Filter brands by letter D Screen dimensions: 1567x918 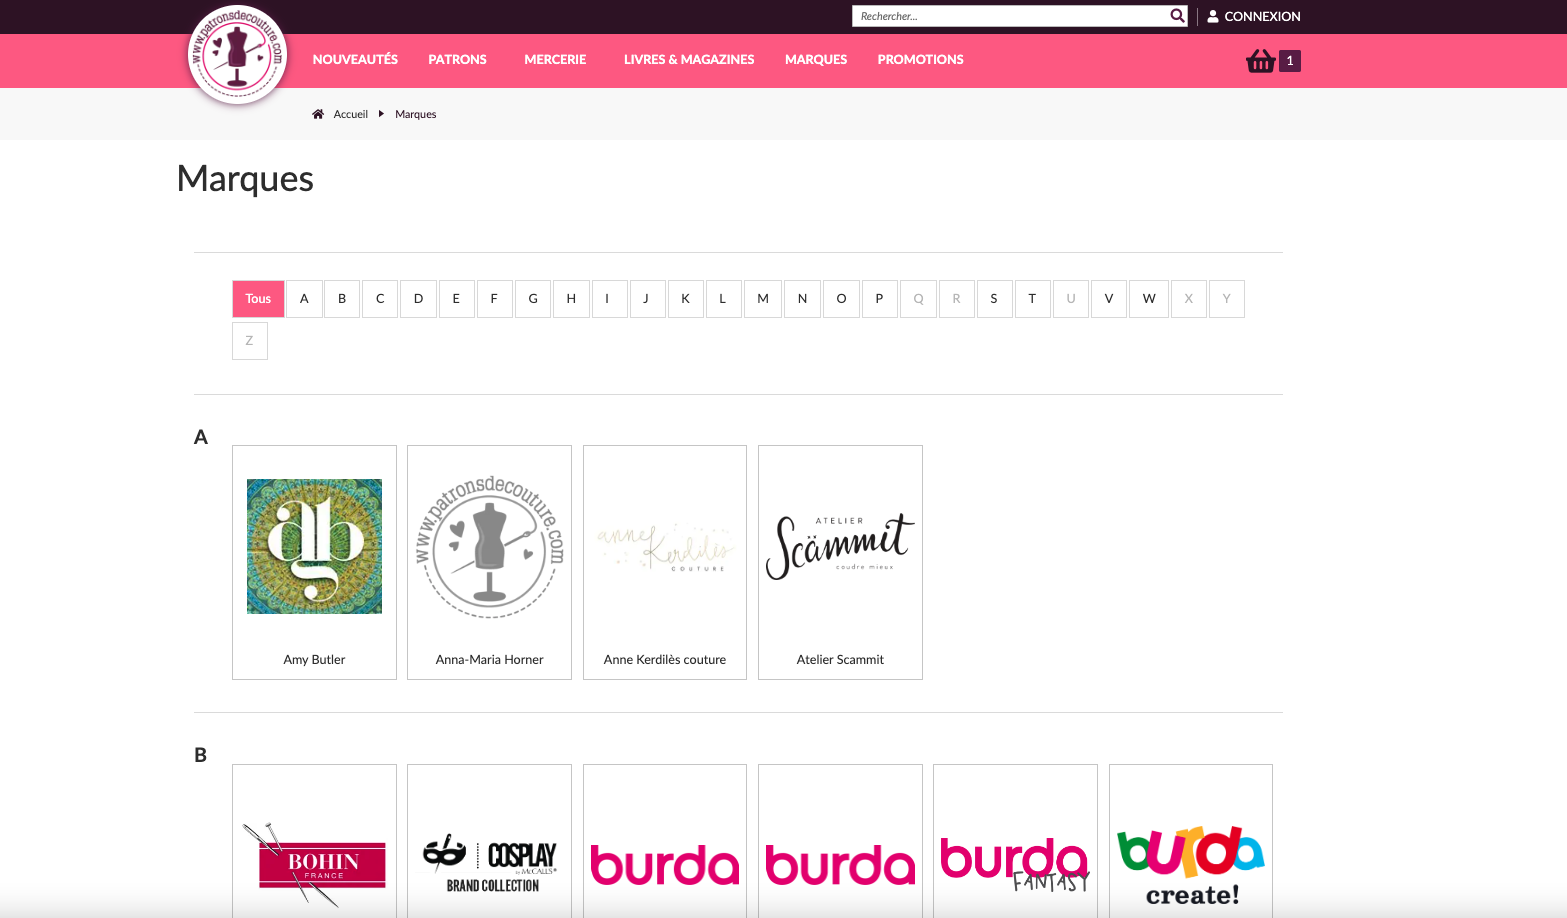418,299
